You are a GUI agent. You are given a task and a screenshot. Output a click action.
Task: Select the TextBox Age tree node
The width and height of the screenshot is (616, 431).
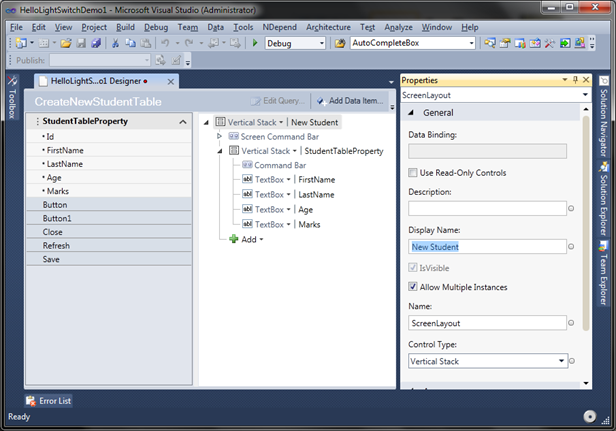coord(278,209)
